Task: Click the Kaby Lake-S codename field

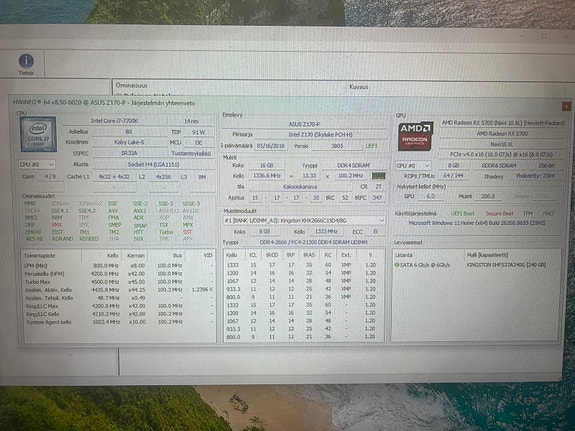Action: pos(129,142)
